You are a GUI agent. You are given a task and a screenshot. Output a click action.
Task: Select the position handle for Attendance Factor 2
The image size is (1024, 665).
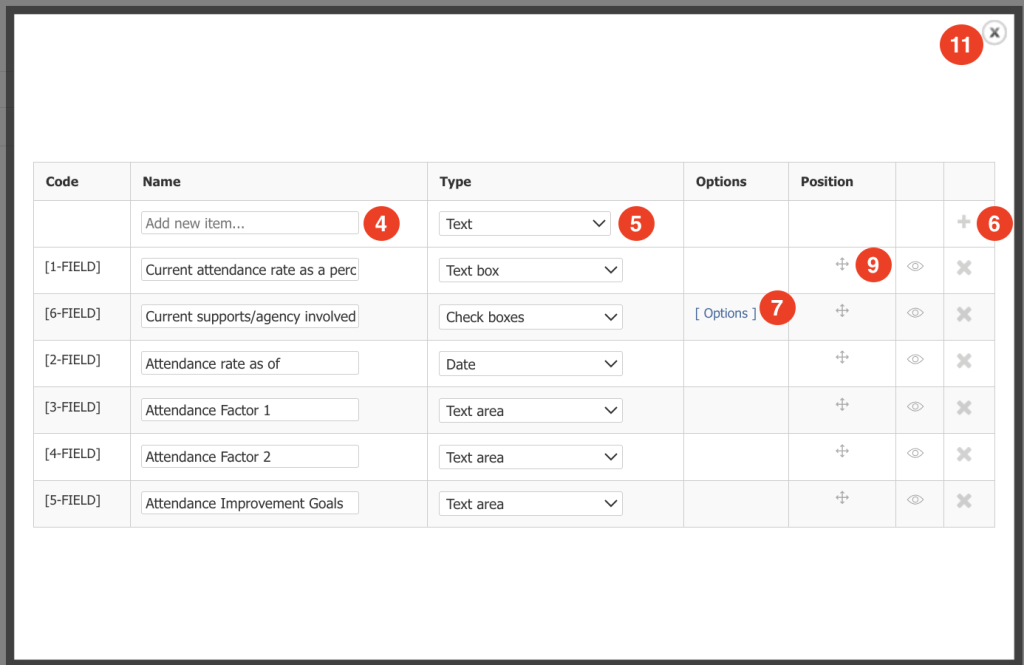coord(842,451)
